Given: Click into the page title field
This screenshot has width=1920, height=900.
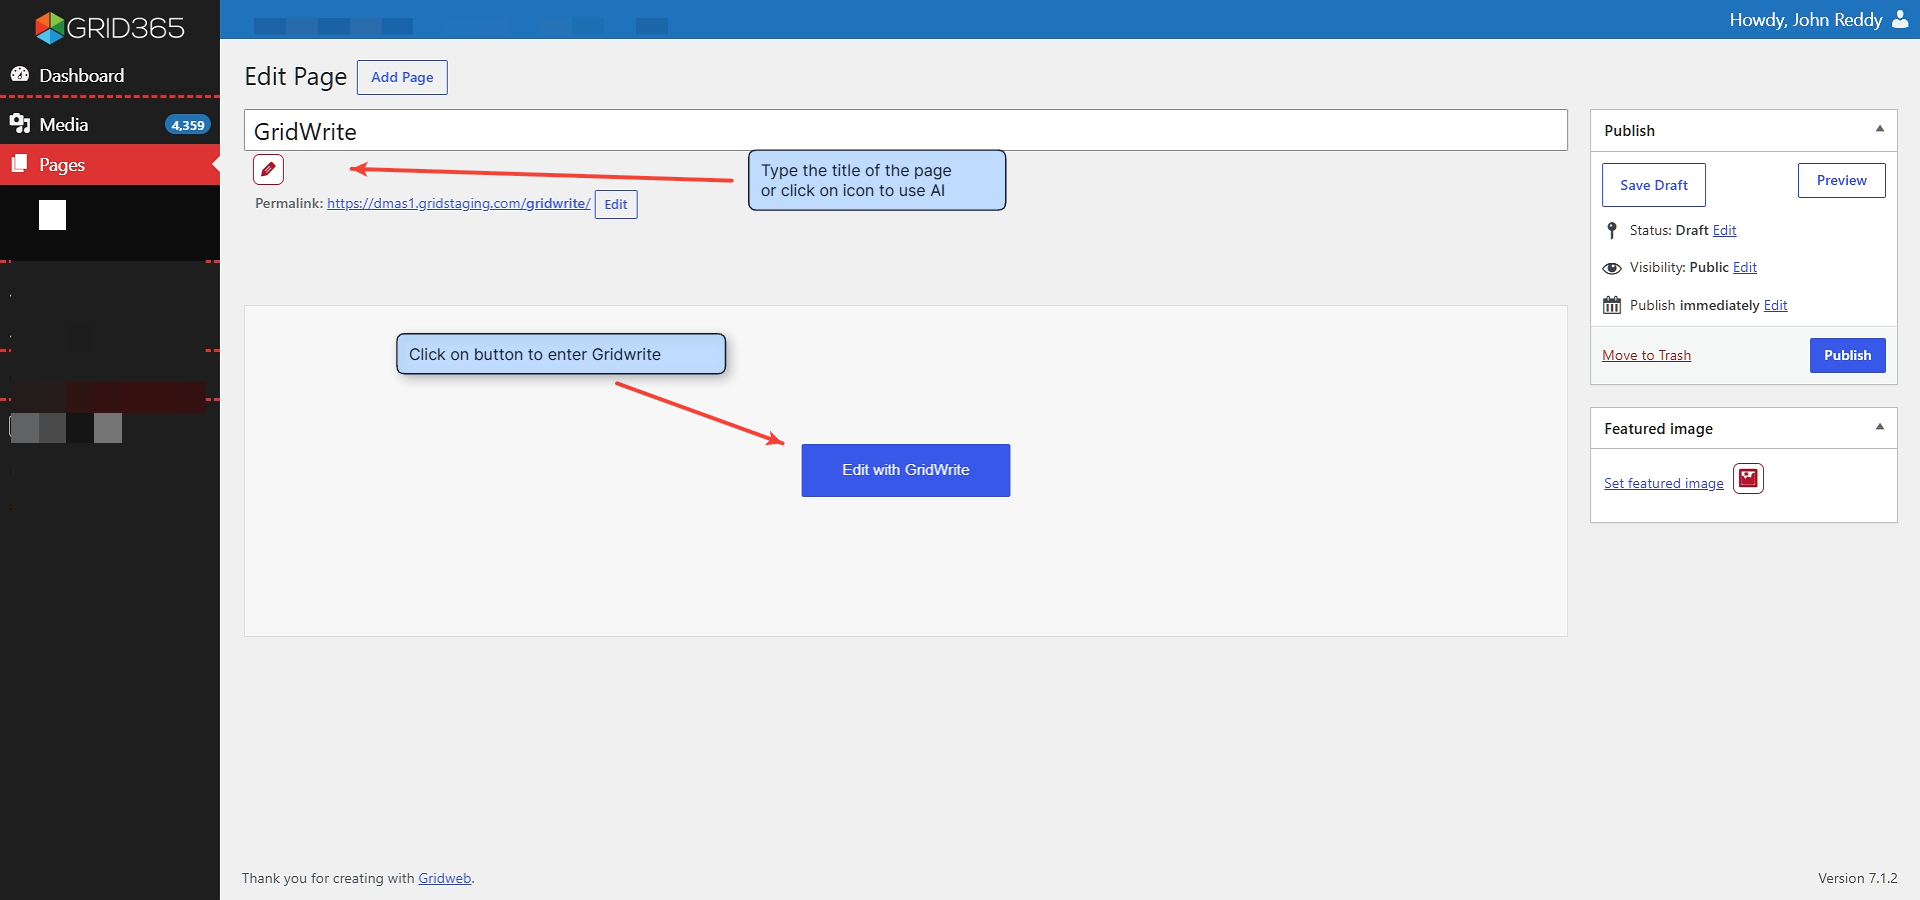Looking at the screenshot, I should [x=906, y=130].
